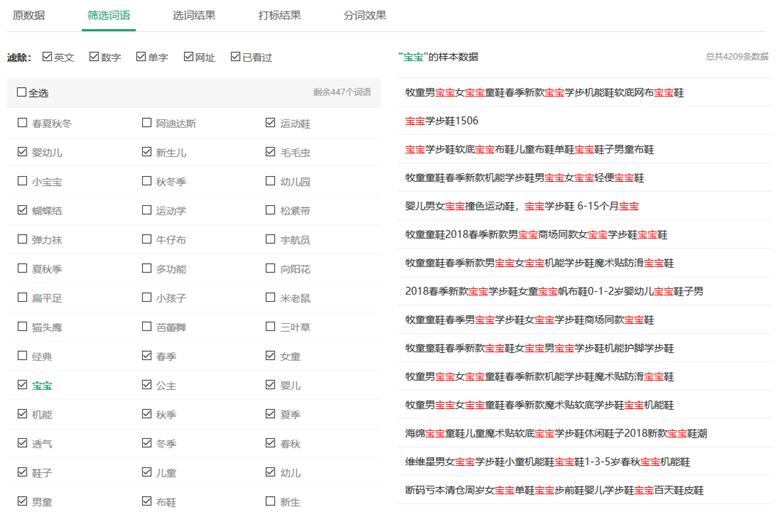Uncheck the 蝴蝶结 word checkbox
This screenshot has width=776, height=512.
[x=22, y=210]
